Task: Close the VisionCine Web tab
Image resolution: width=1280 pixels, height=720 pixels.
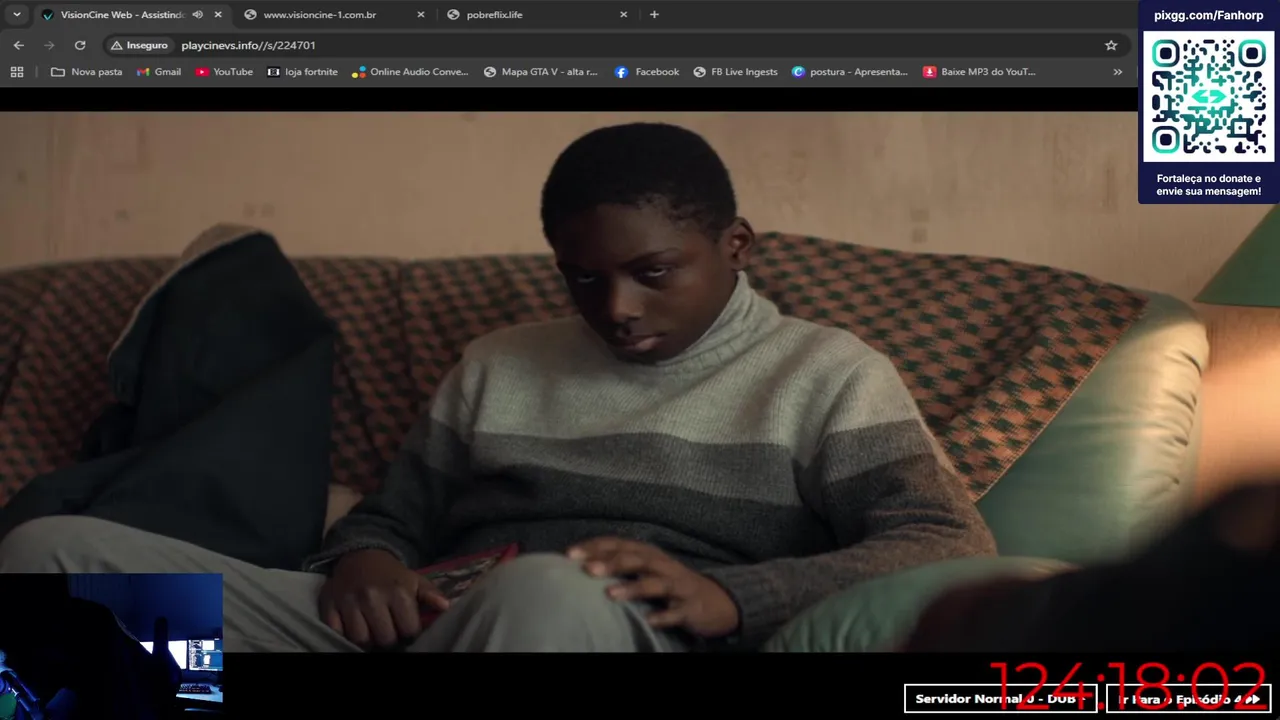Action: [x=218, y=15]
